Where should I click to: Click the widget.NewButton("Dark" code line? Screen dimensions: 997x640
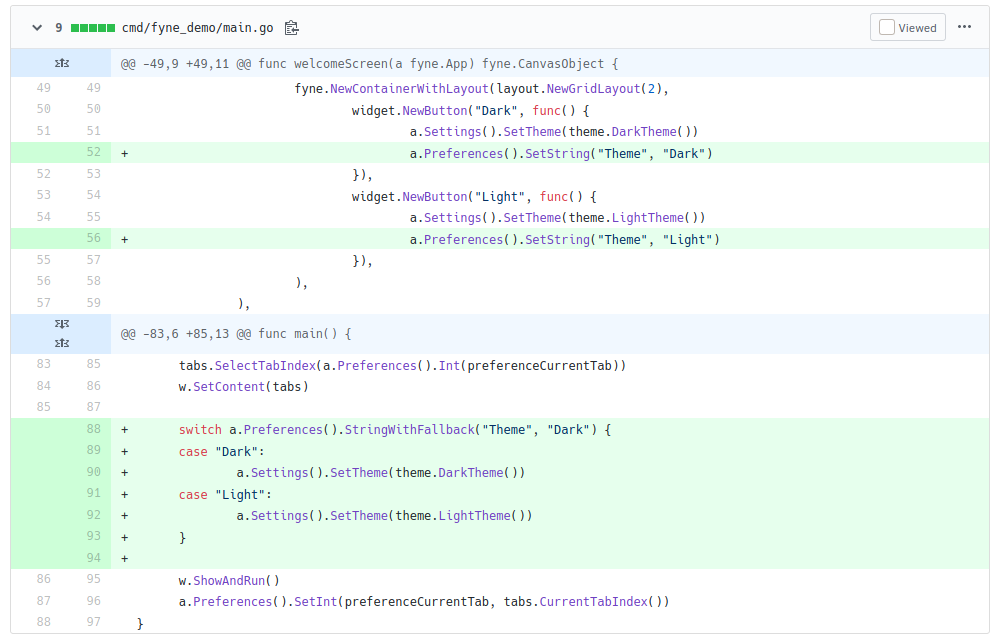click(471, 111)
